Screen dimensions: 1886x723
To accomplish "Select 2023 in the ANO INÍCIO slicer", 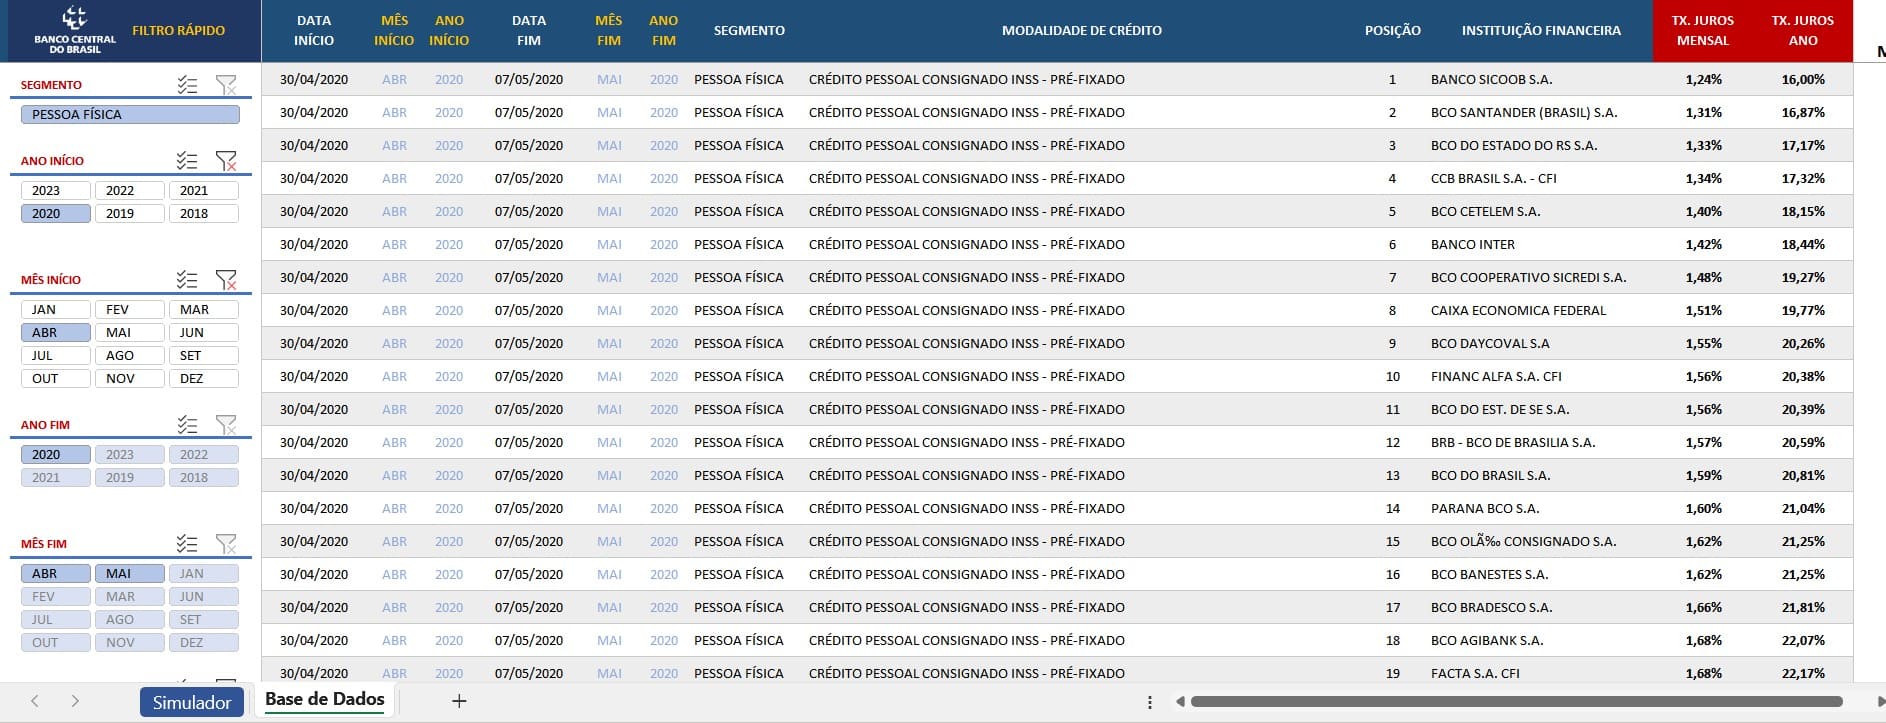I will pos(56,190).
